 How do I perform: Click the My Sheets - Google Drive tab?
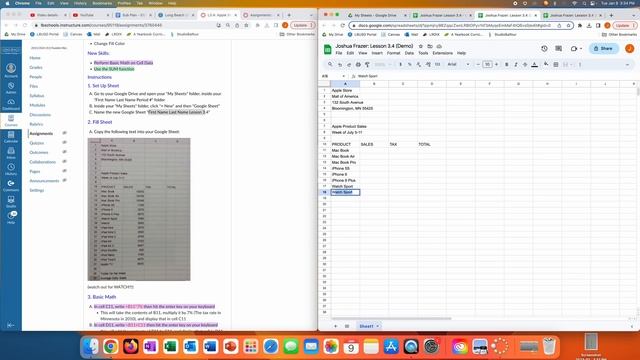coord(376,15)
